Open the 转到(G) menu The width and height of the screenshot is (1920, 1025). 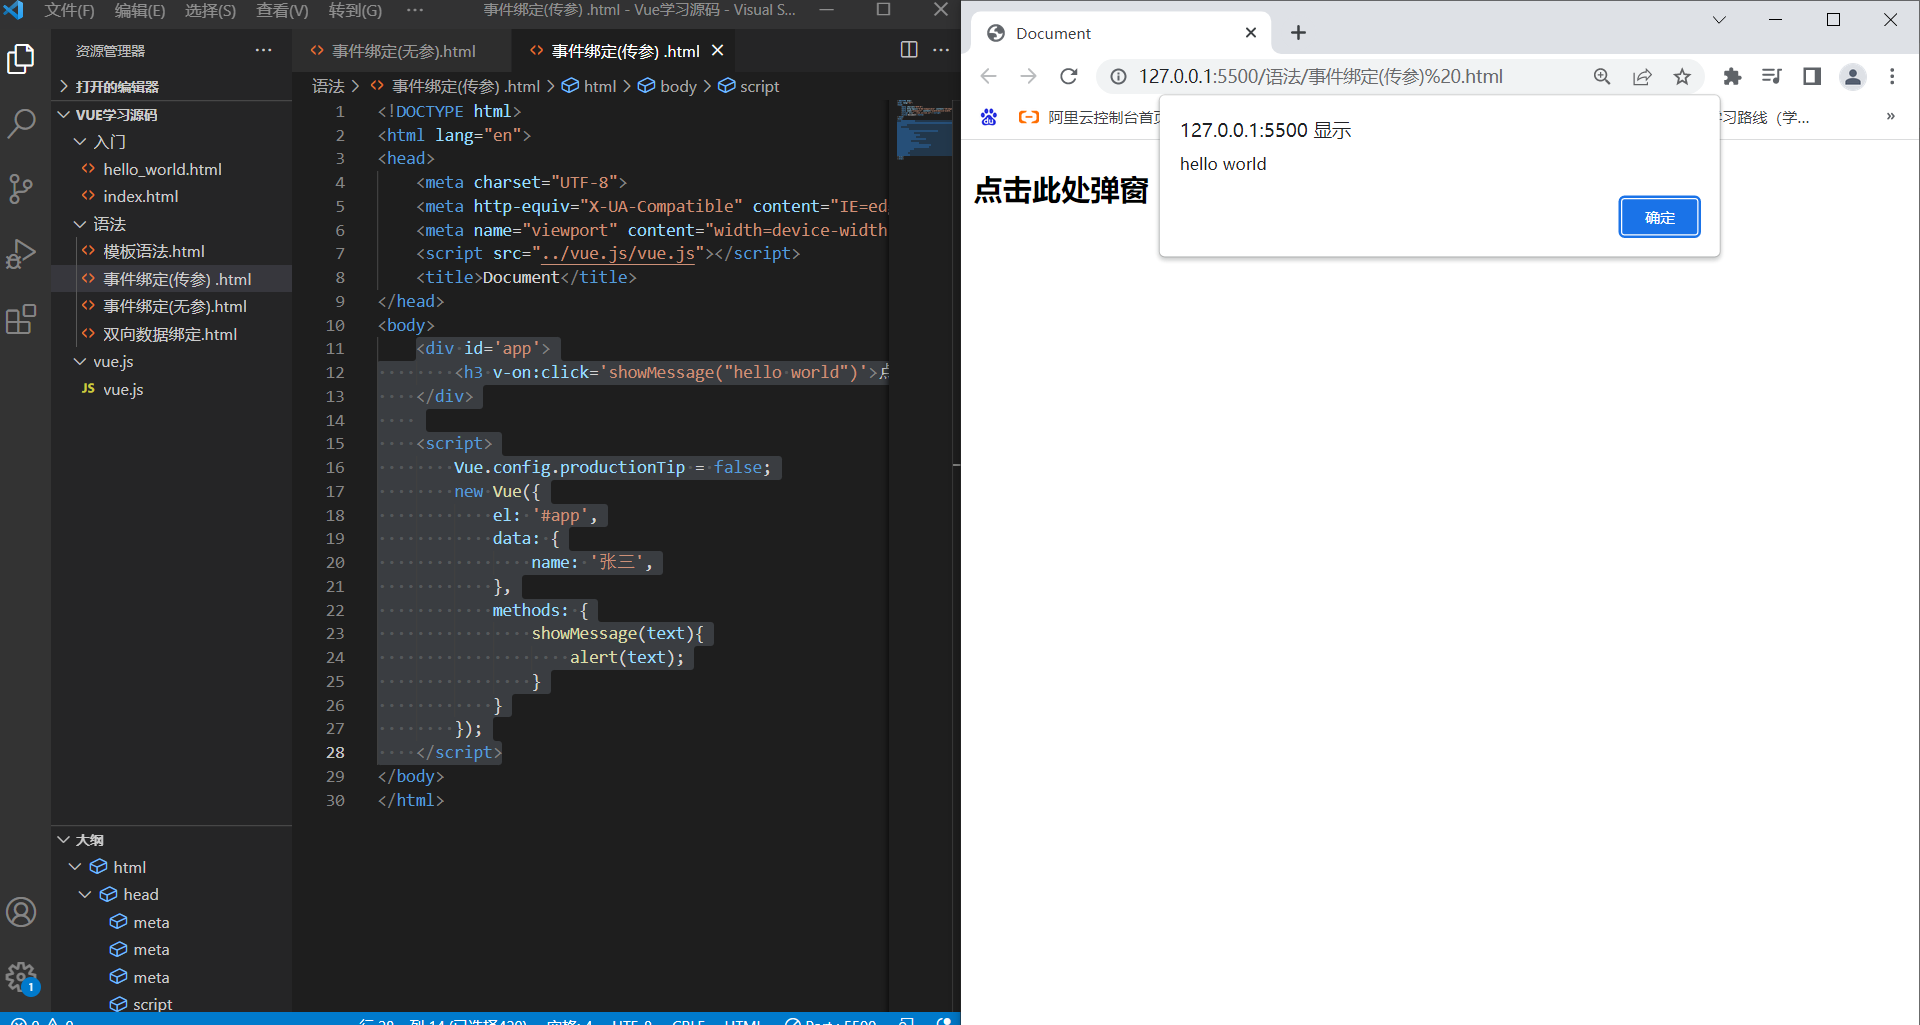click(x=355, y=10)
